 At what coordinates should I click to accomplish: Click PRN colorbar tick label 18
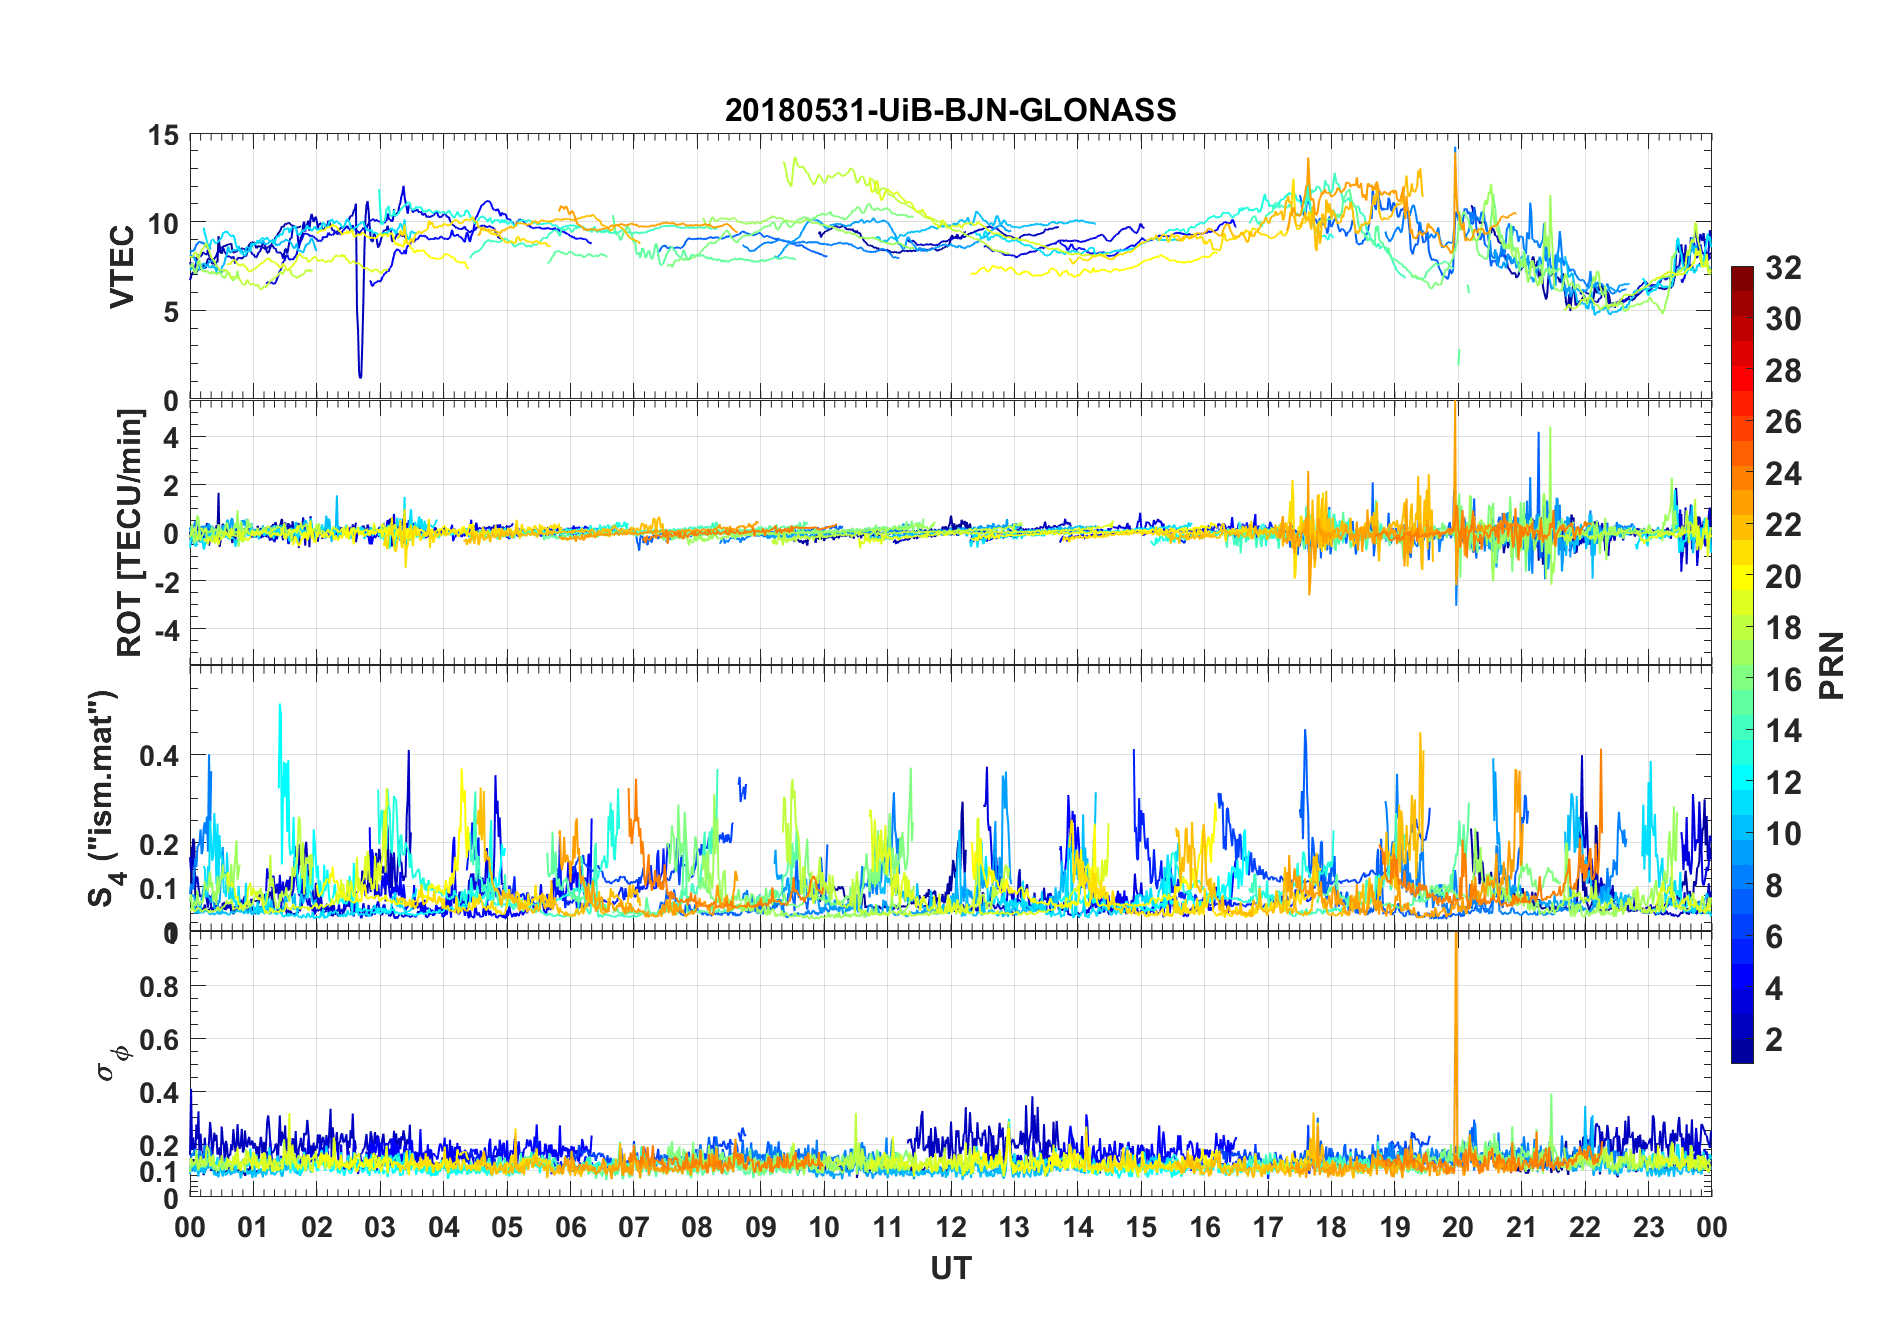point(1783,628)
